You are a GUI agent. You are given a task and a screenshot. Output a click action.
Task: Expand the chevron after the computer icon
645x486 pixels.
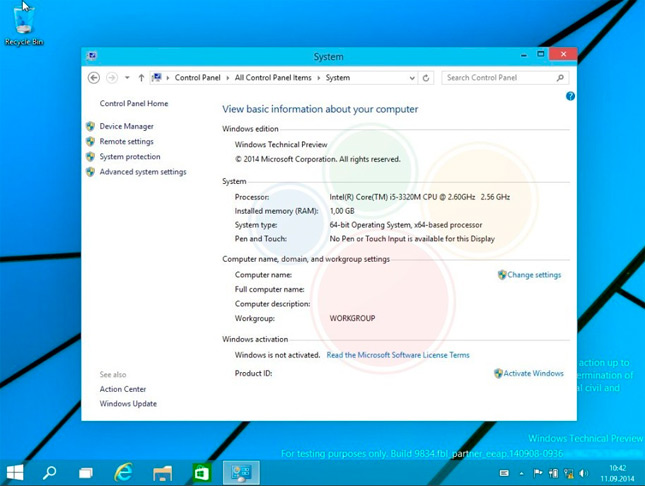168,78
